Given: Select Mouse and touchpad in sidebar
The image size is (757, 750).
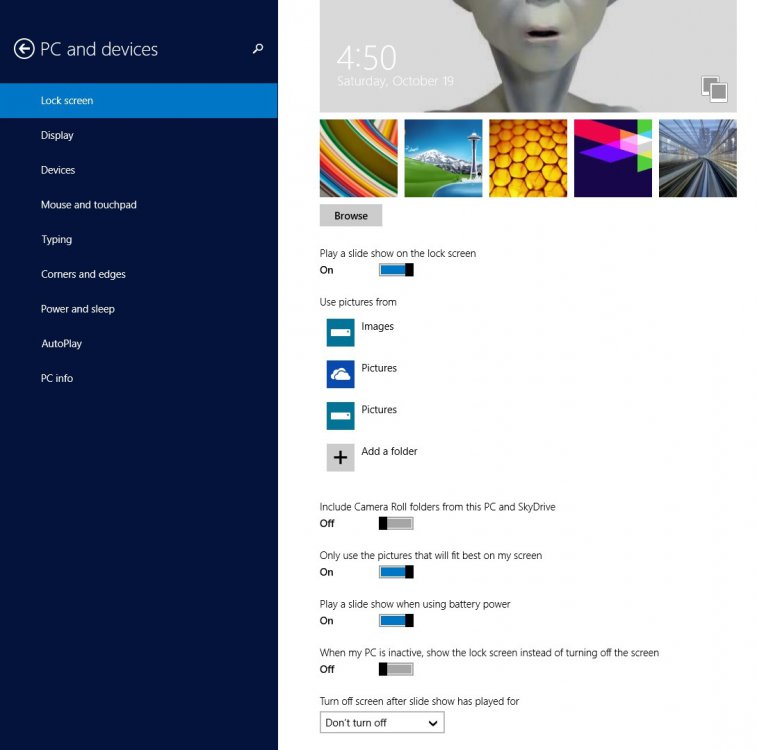Looking at the screenshot, I should coord(88,205).
